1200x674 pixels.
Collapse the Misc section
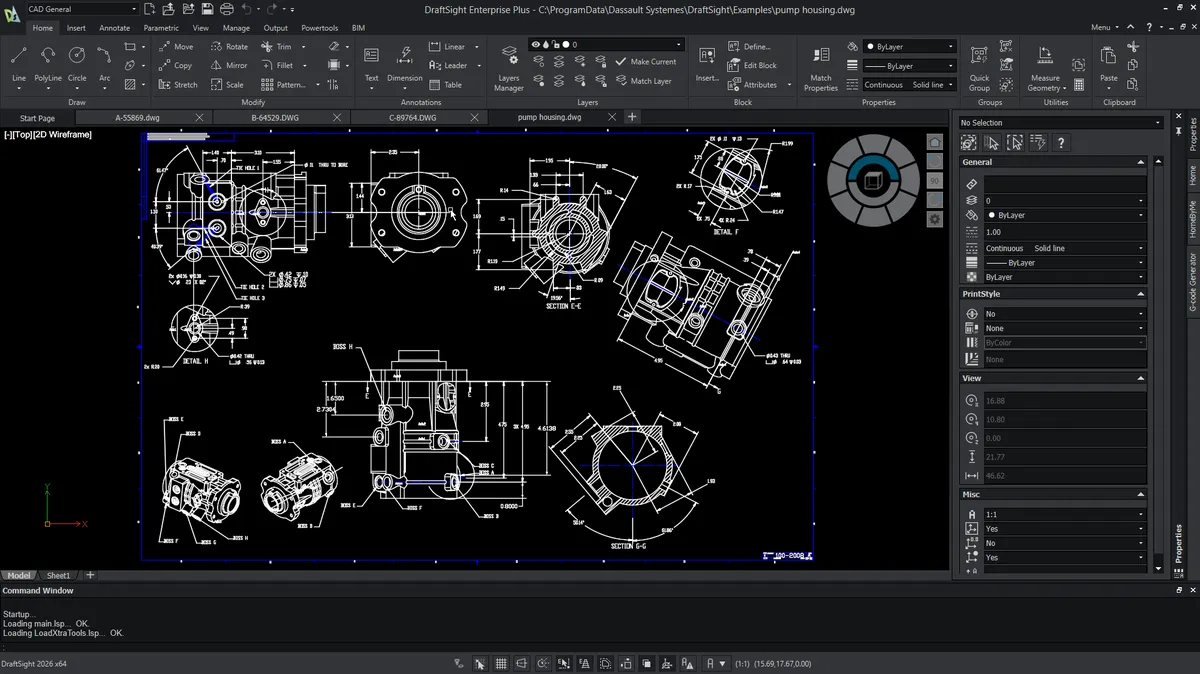click(1140, 494)
